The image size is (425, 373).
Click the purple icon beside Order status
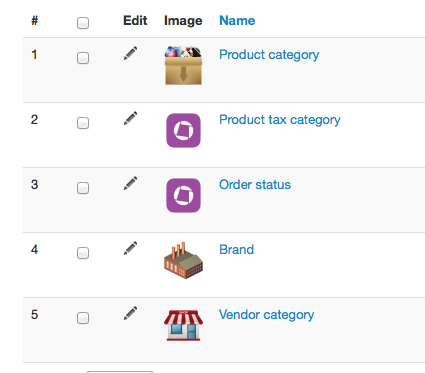pyautogui.click(x=183, y=195)
